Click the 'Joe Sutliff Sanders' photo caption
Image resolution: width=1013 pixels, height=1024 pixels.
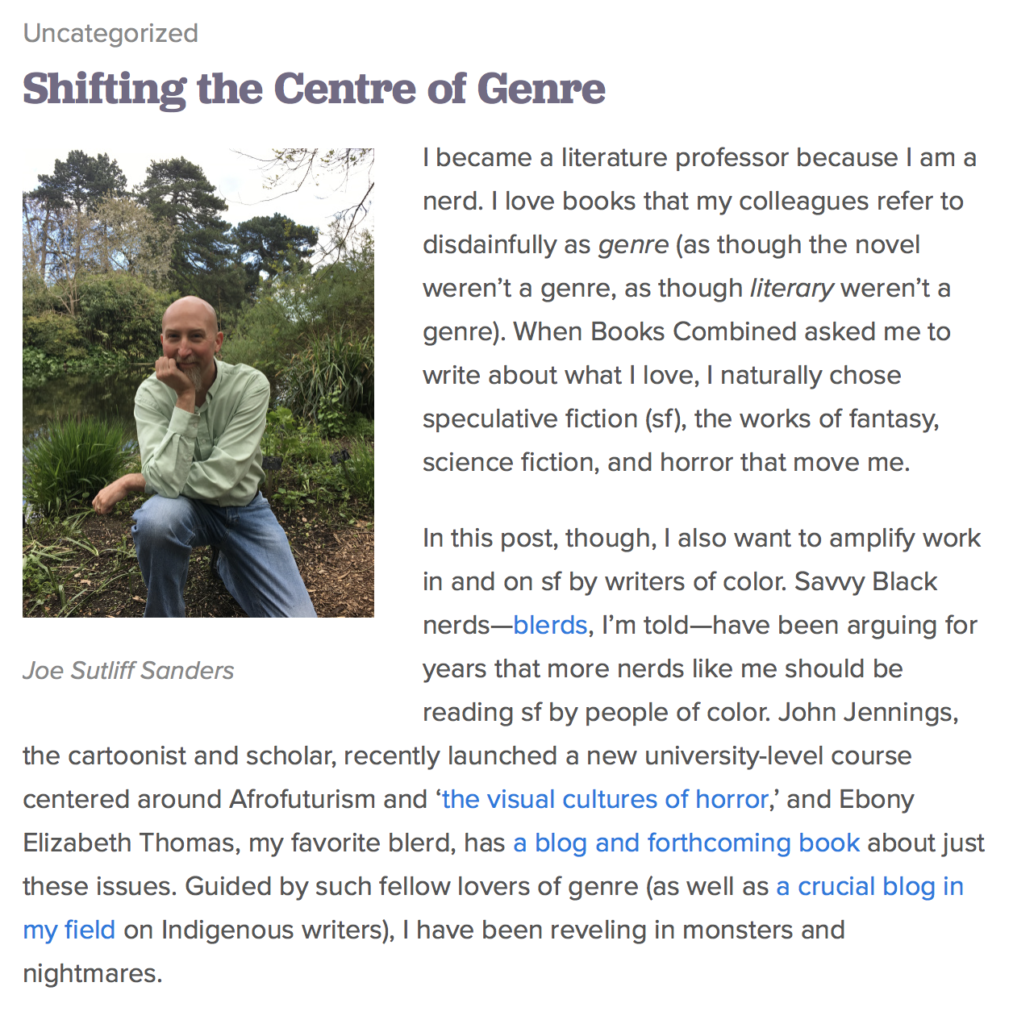(128, 670)
